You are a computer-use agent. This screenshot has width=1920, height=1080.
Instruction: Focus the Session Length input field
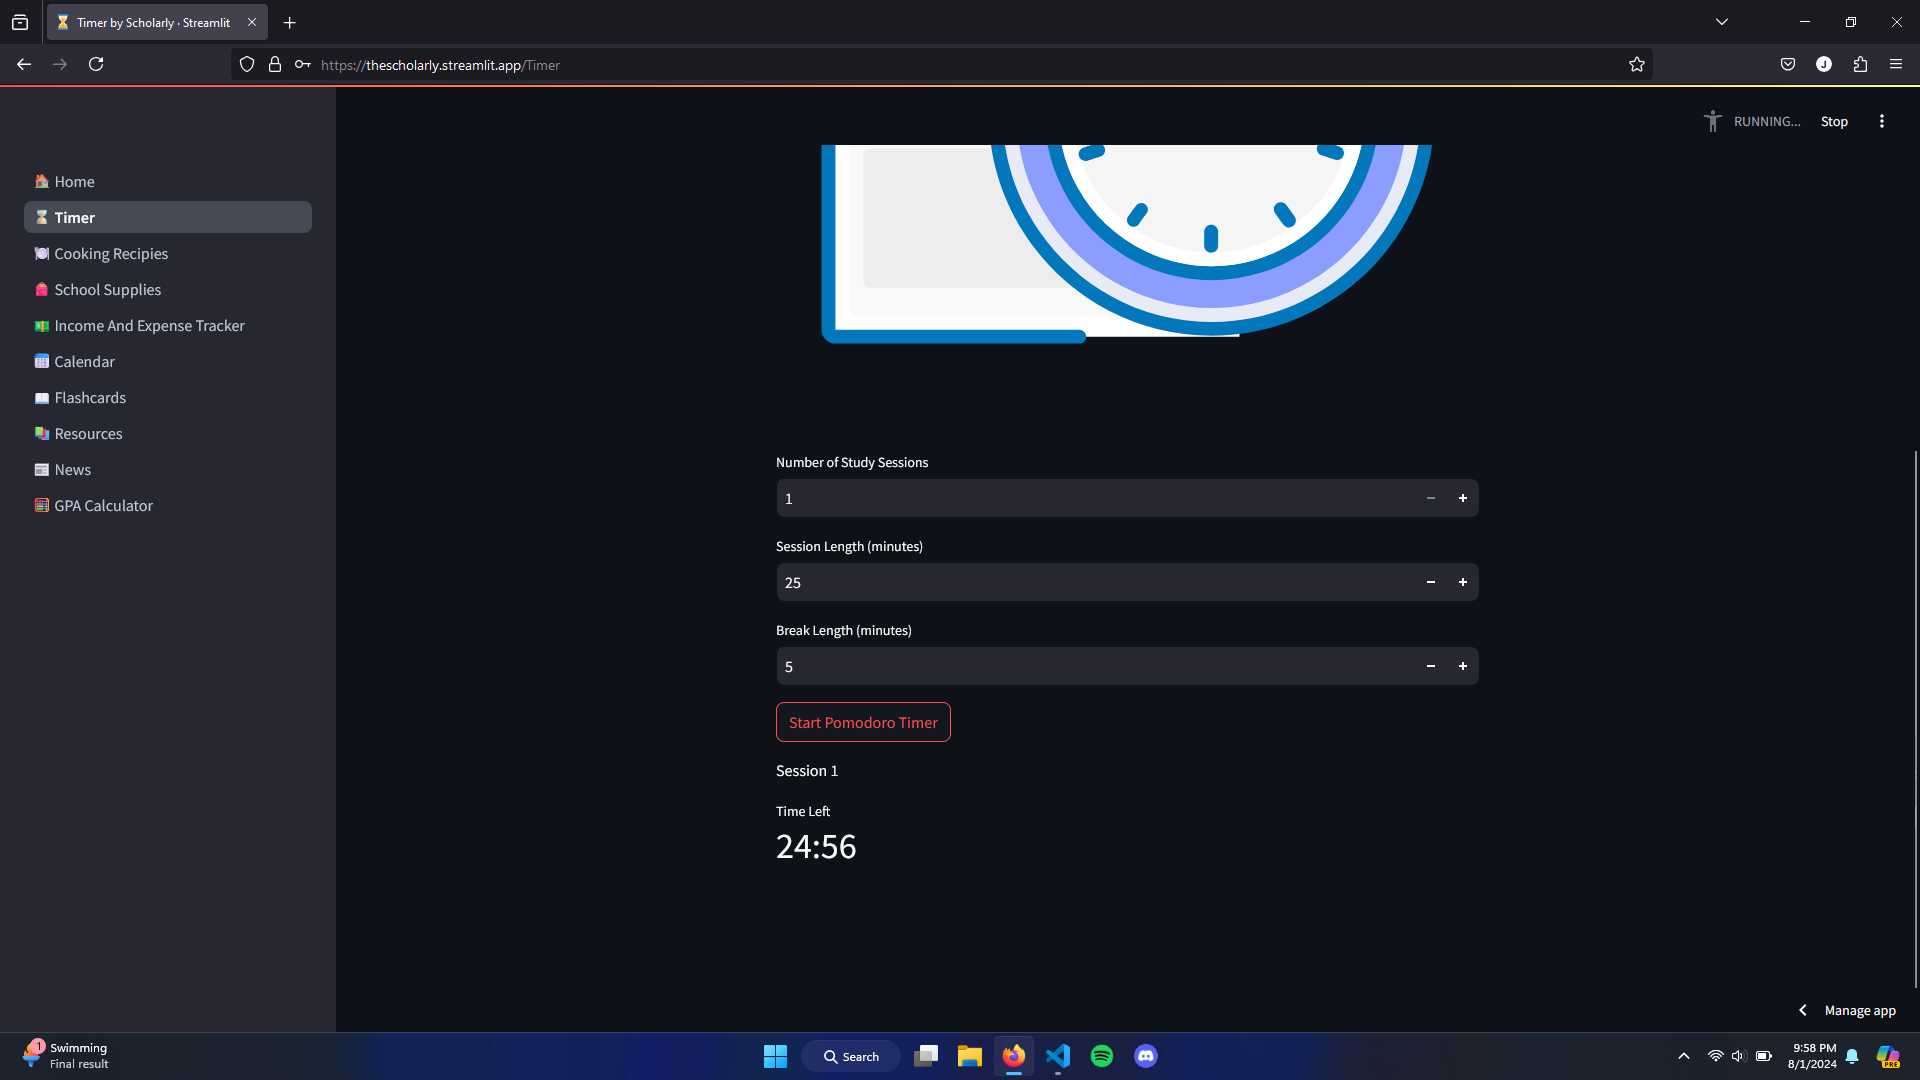[1095, 582]
